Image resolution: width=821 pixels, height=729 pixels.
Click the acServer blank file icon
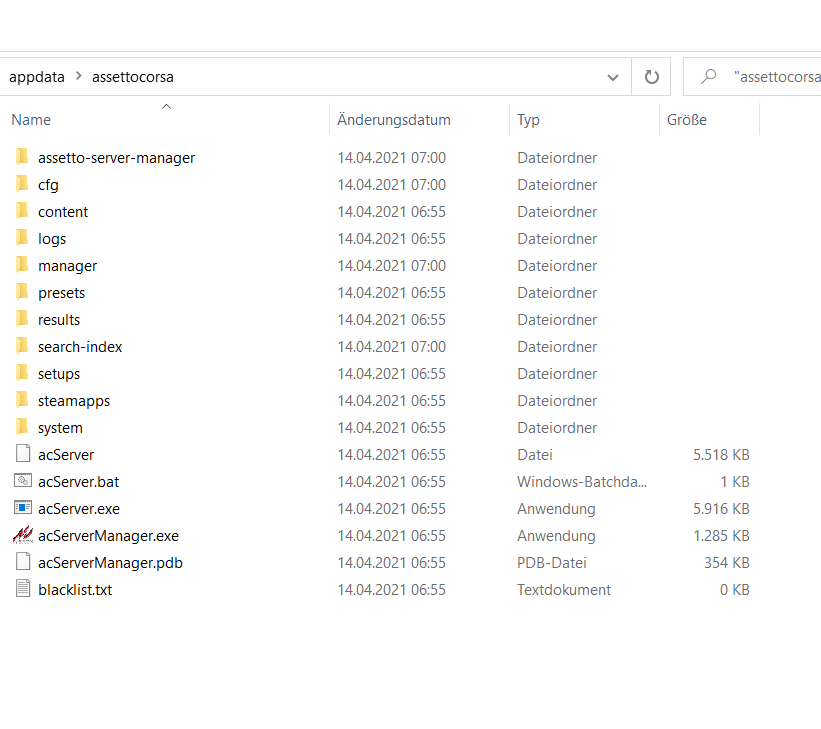23,454
